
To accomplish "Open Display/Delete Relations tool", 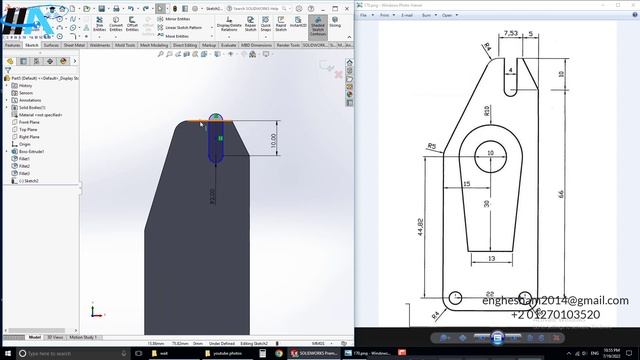I will [229, 24].
